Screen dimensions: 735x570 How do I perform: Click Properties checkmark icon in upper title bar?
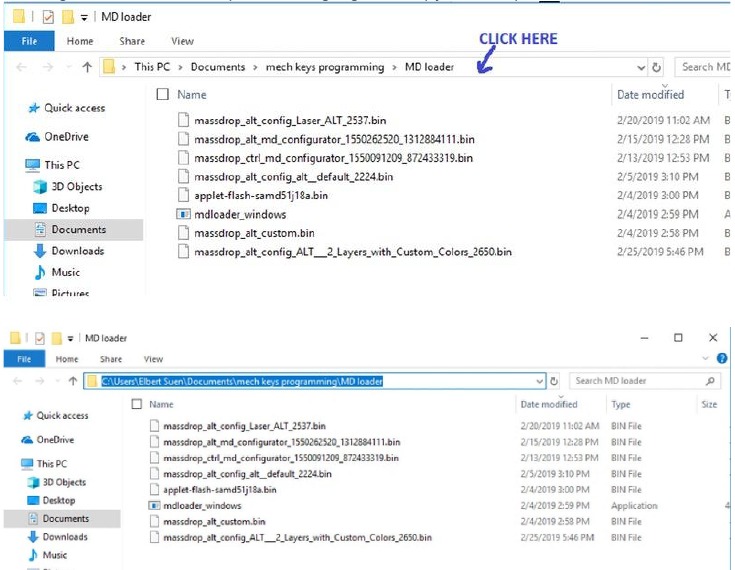point(48,17)
